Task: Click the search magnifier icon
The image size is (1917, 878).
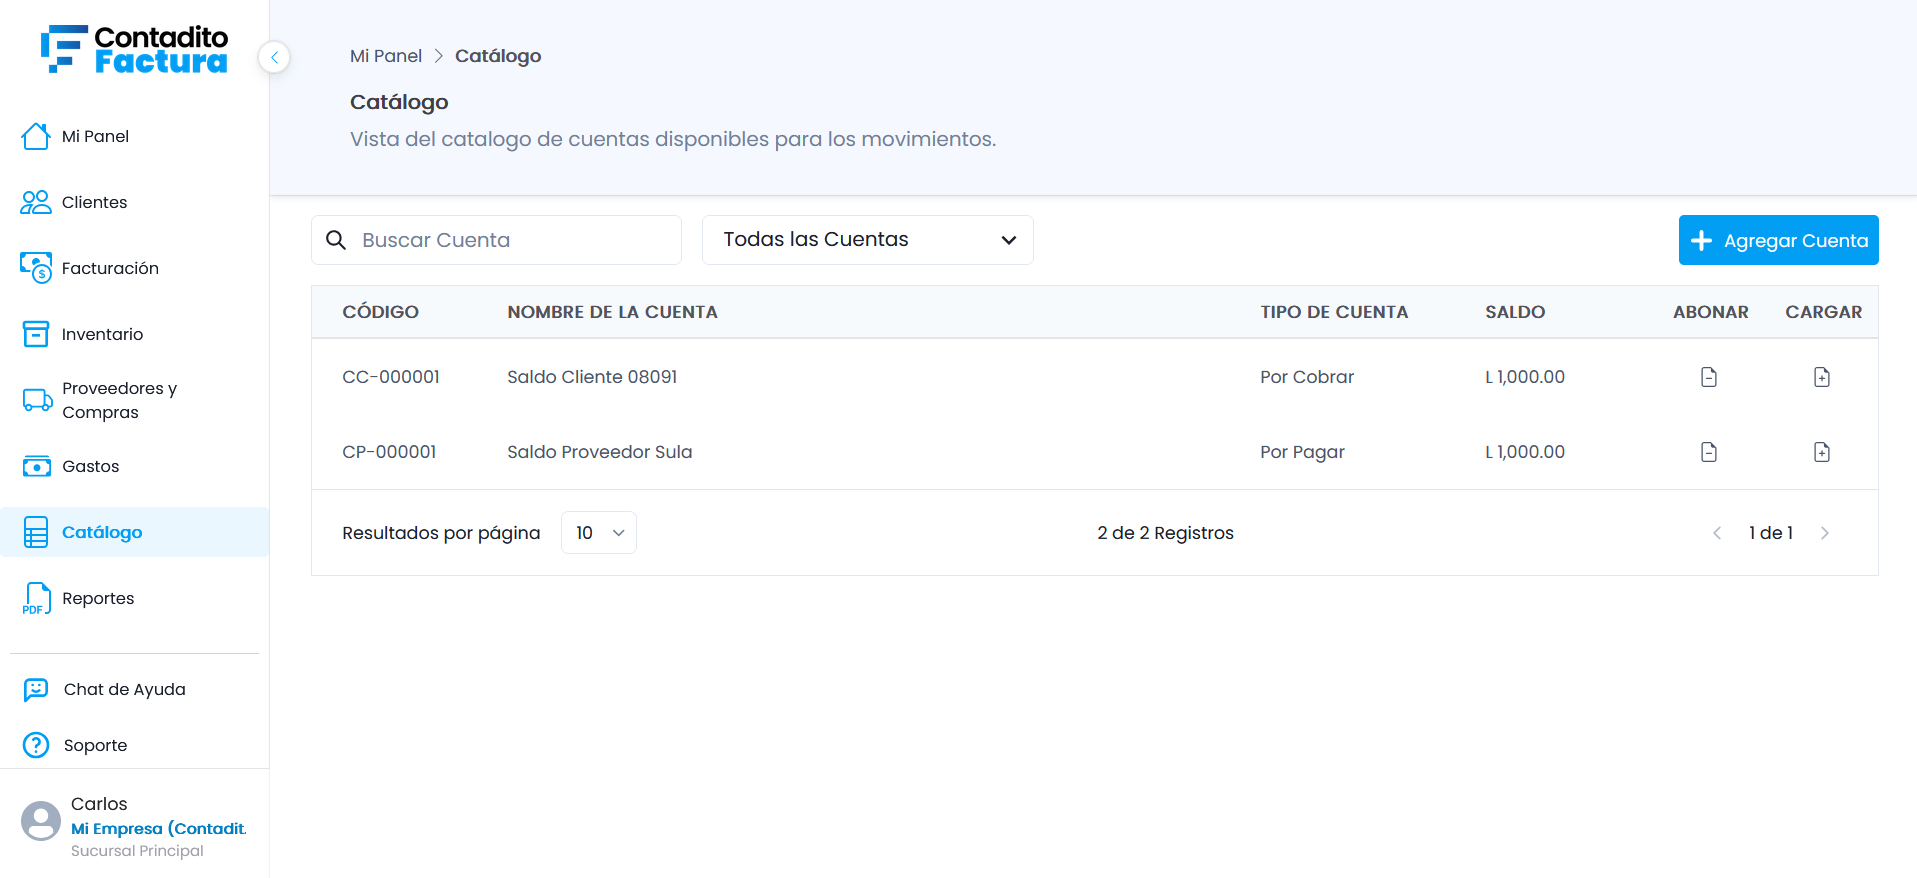Action: click(336, 240)
